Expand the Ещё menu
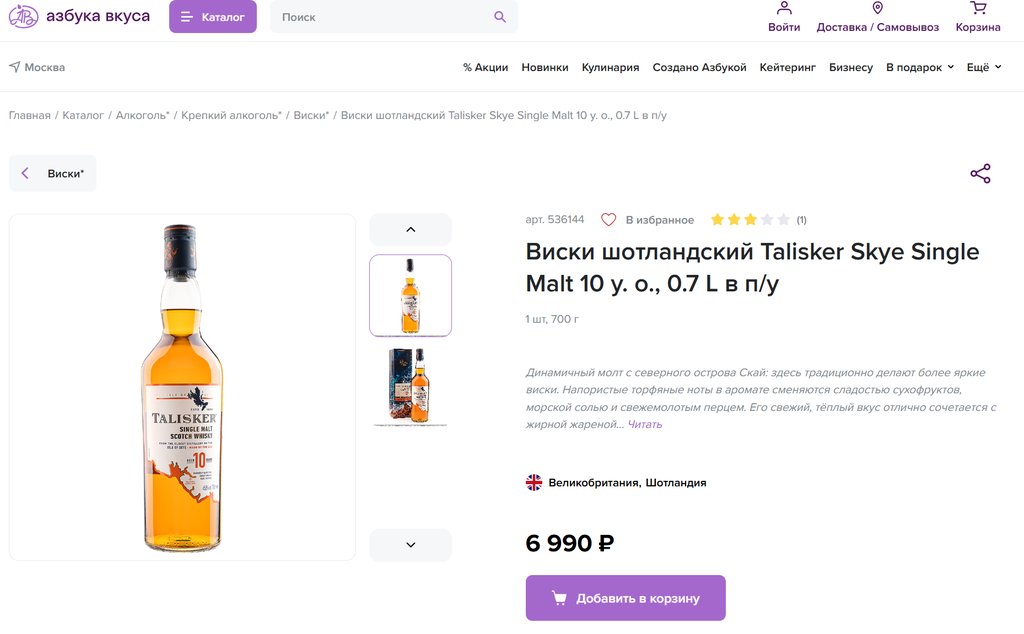The width and height of the screenshot is (1024, 634). point(983,67)
